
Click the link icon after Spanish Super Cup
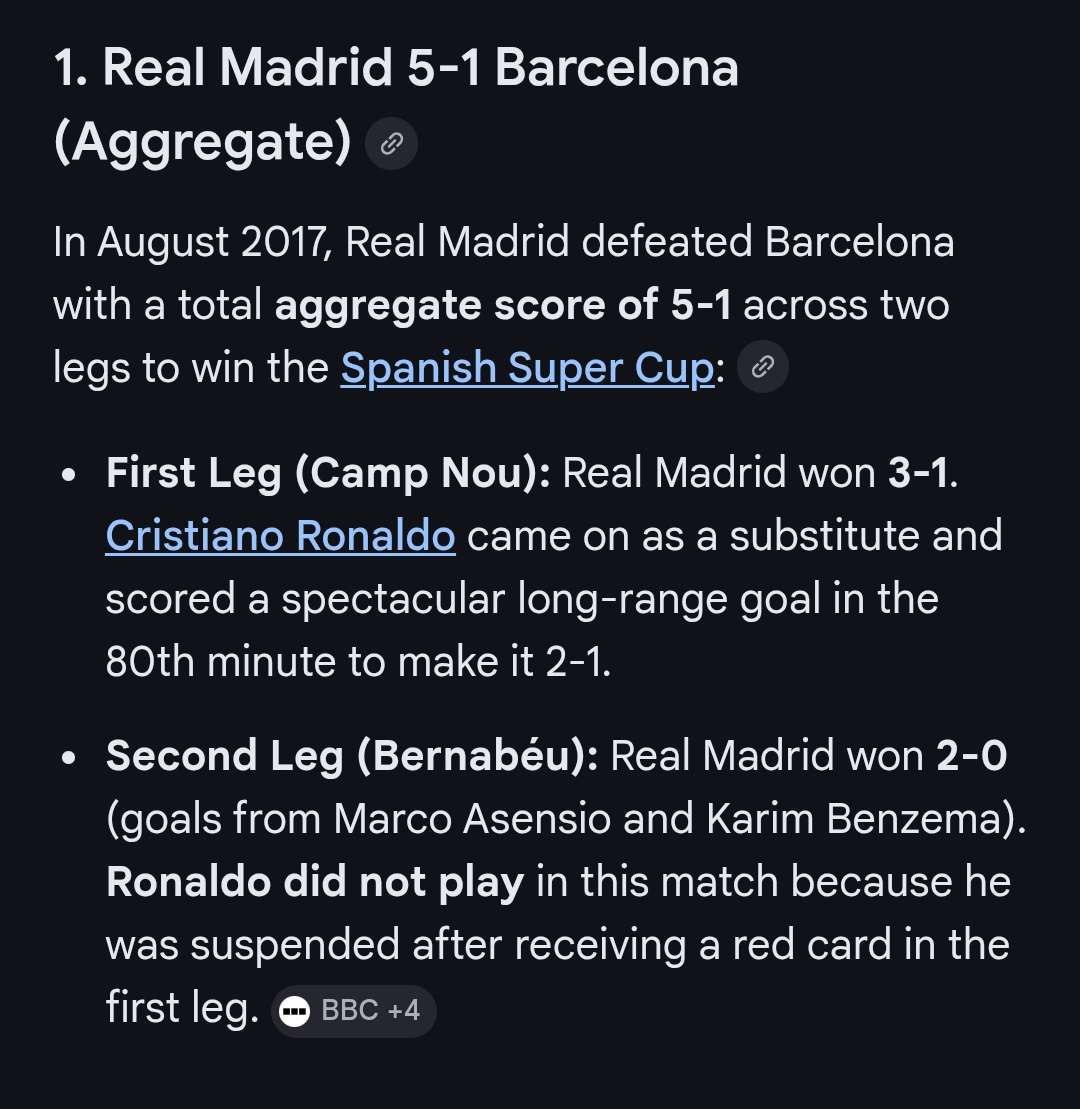coord(762,366)
